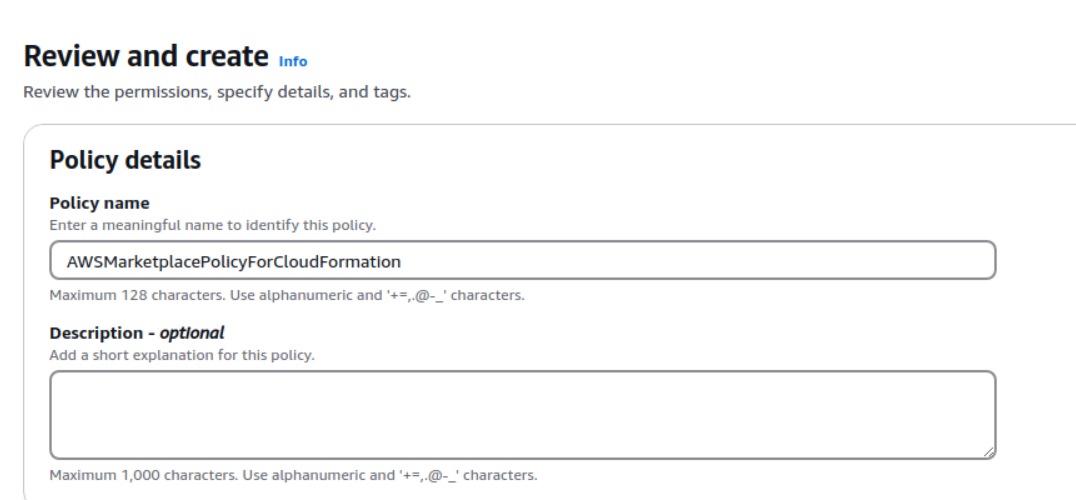This screenshot has height=500, width=1076.
Task: Click blank space inside Policy name field
Action: 700,260
